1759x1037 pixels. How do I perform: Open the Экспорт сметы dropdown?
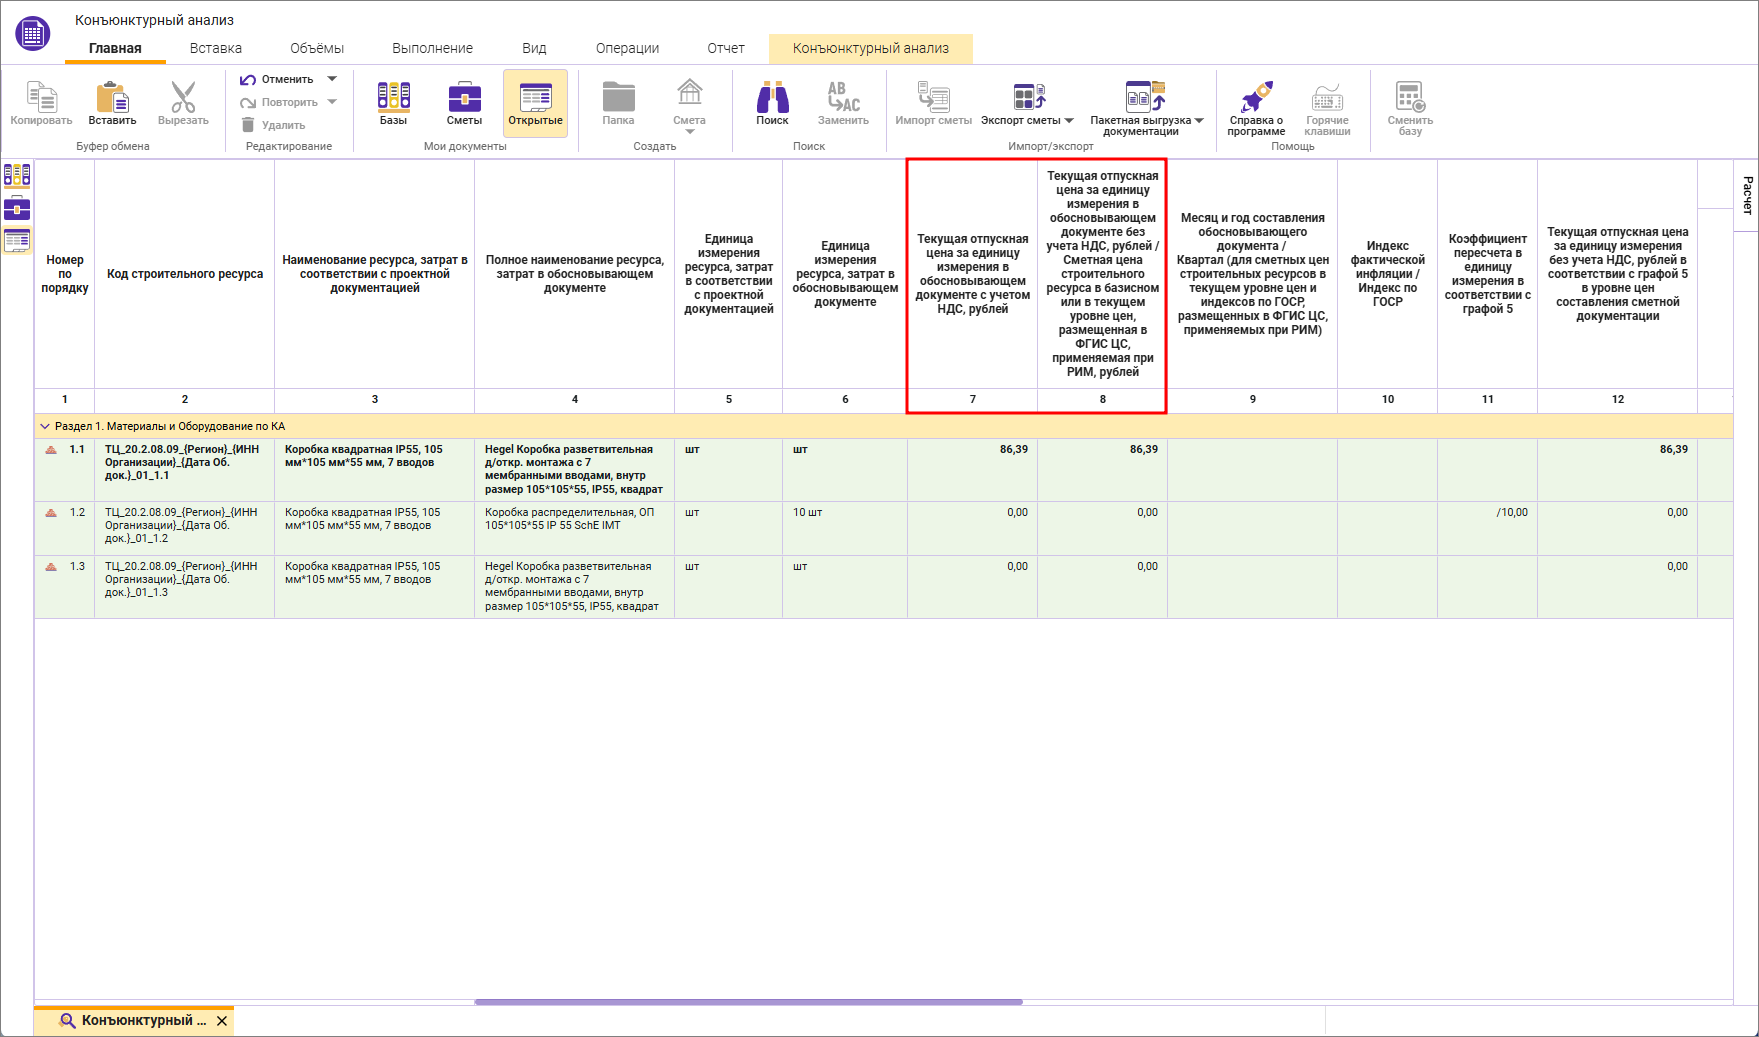1069,121
